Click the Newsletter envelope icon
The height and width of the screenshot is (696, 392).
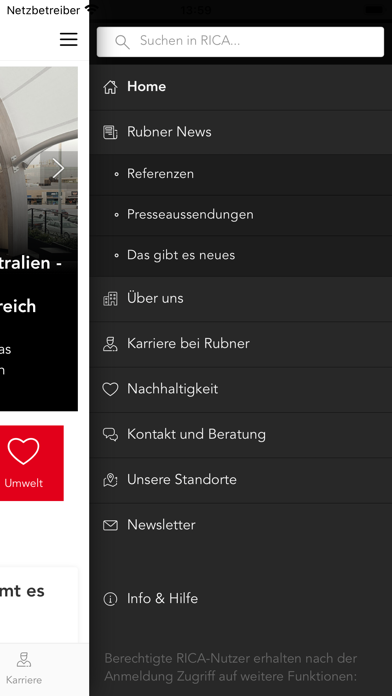pyautogui.click(x=110, y=526)
